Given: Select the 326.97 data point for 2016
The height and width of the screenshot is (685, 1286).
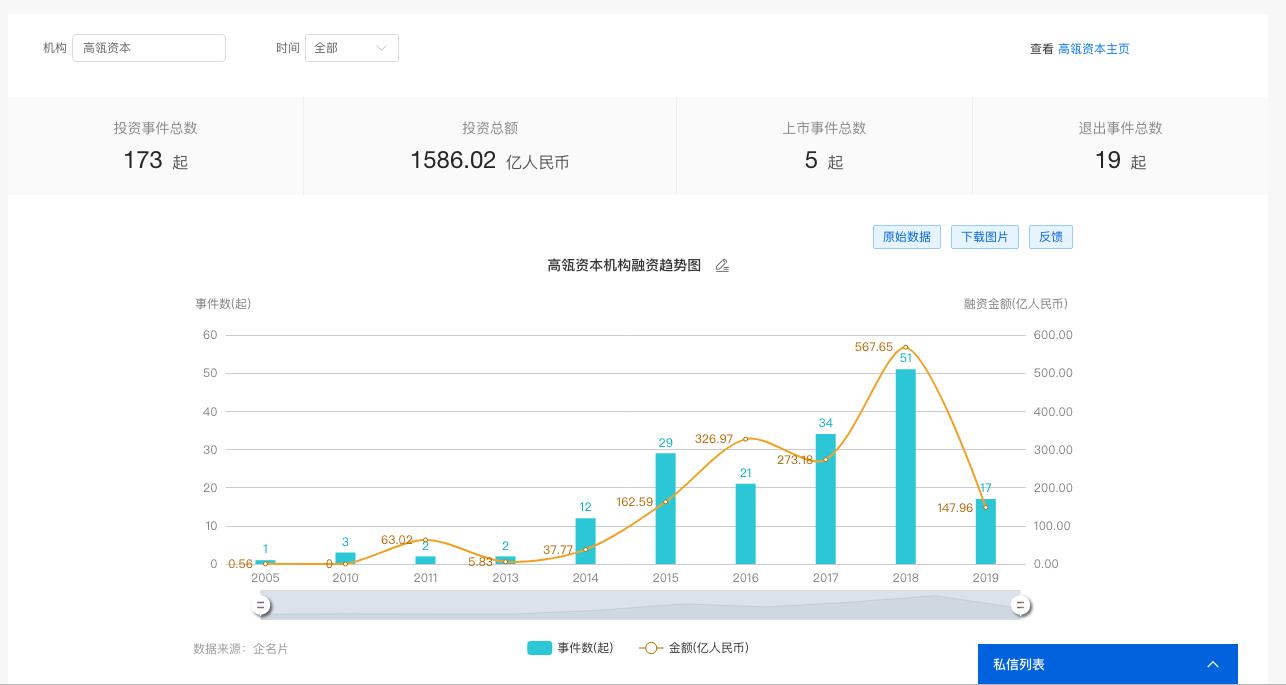Looking at the screenshot, I should click(x=746, y=439).
